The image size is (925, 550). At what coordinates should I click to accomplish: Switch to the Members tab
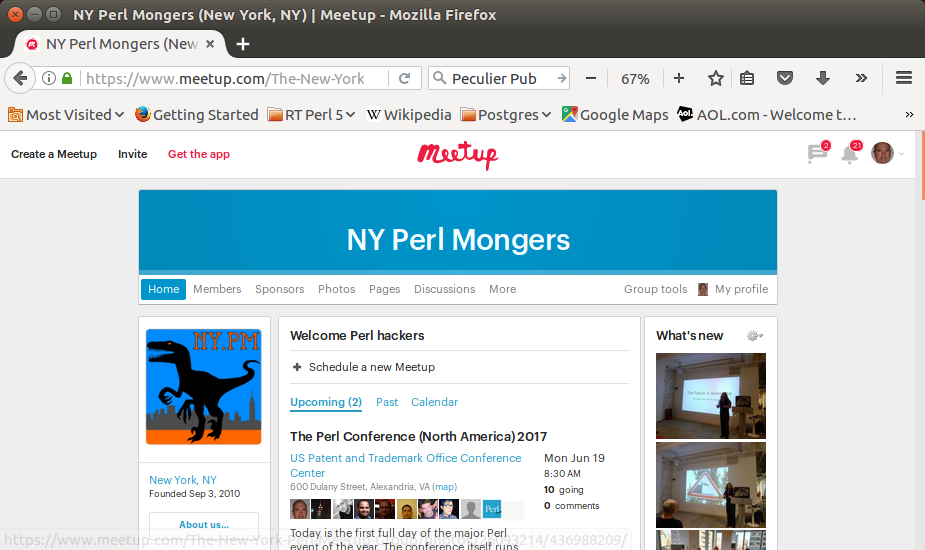(217, 289)
